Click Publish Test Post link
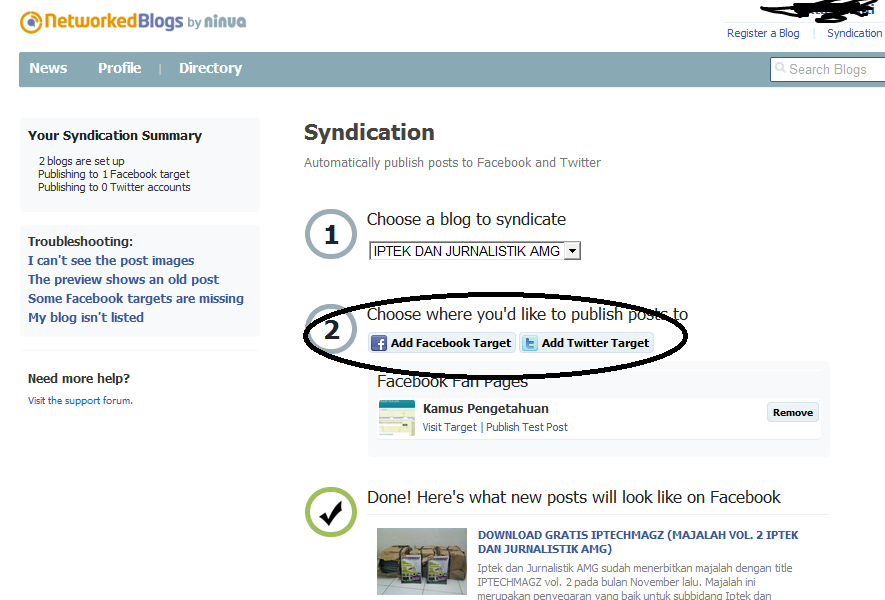The width and height of the screenshot is (885, 600). [x=527, y=427]
